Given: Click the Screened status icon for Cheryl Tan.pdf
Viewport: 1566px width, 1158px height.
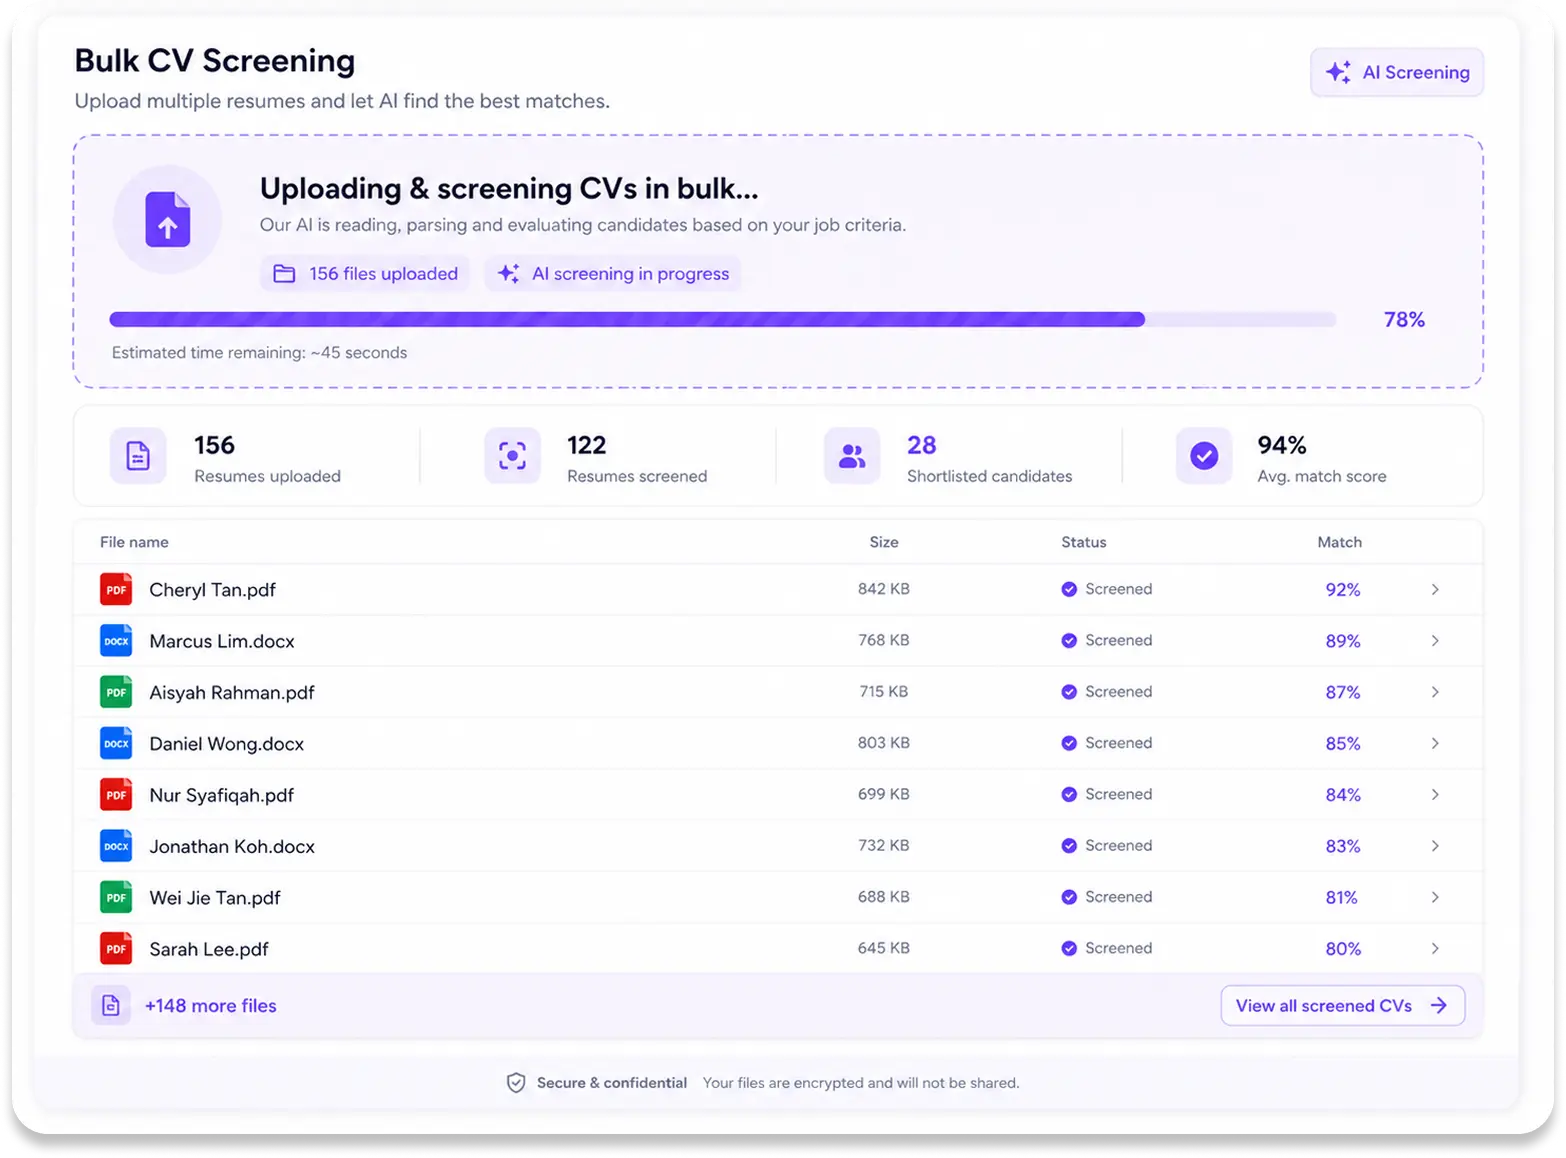Looking at the screenshot, I should point(1069,589).
